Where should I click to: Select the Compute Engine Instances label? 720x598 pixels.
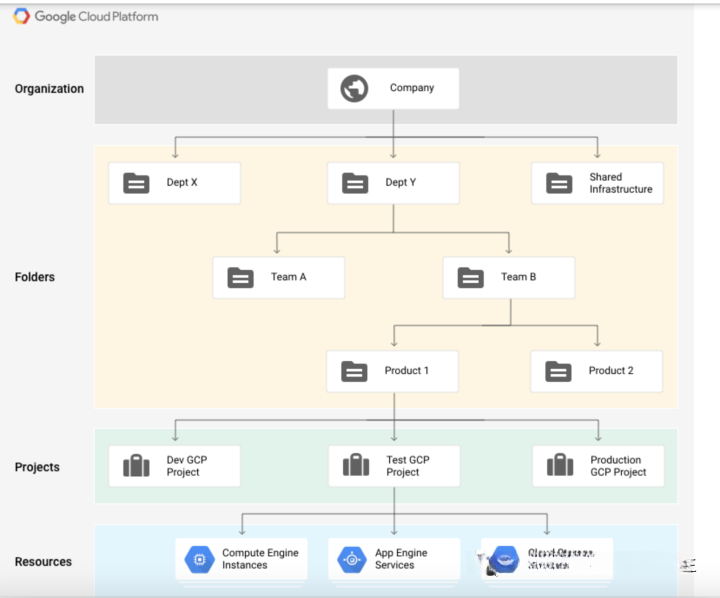tap(260, 559)
